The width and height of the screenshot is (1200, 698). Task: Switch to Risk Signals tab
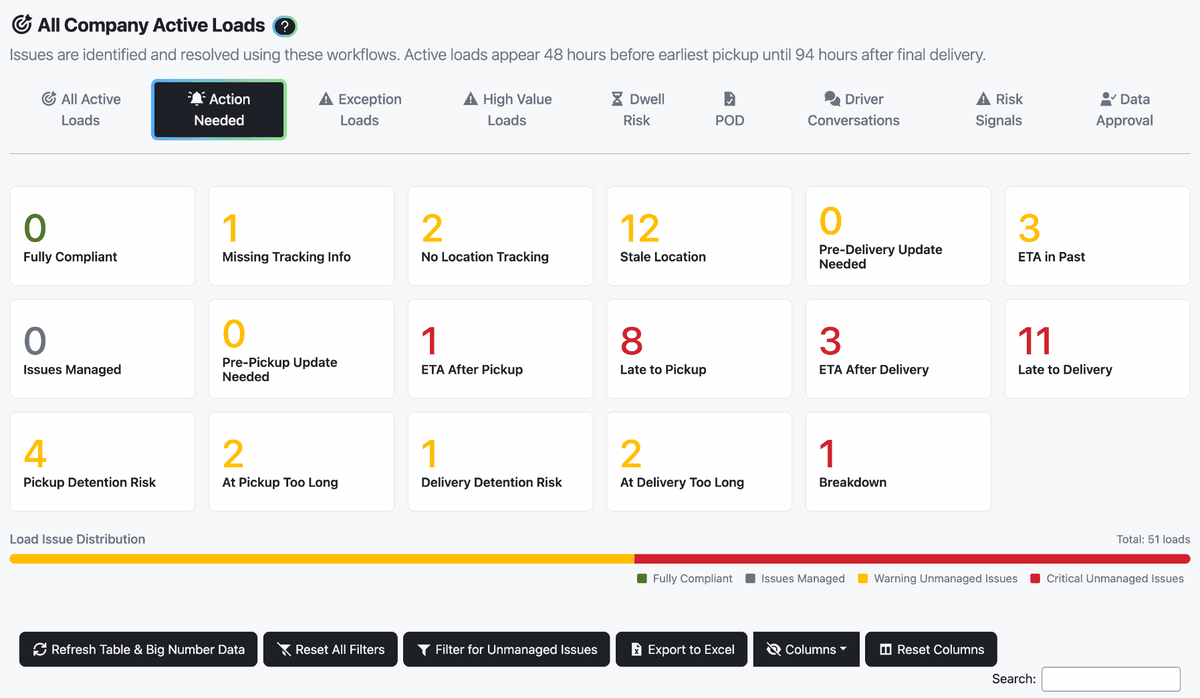click(999, 110)
